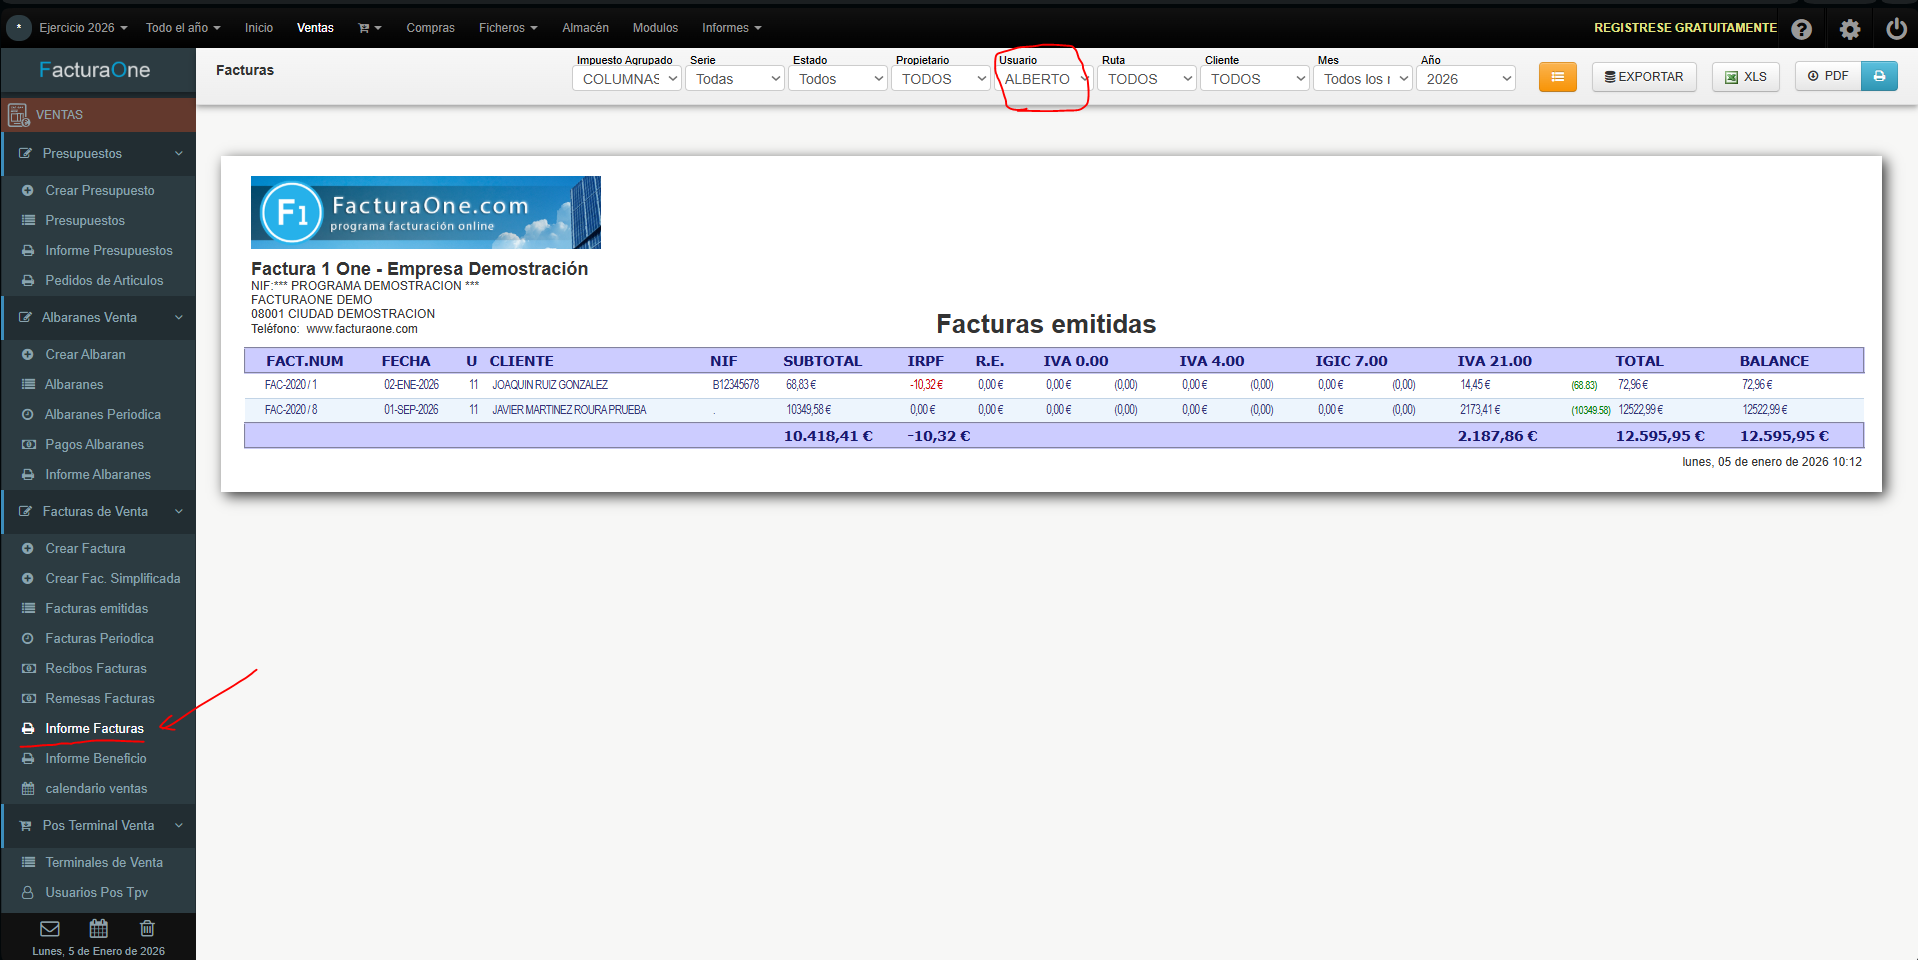The height and width of the screenshot is (960, 1918).
Task: Collapse the Facturas de Venta section
Action: tap(98, 511)
